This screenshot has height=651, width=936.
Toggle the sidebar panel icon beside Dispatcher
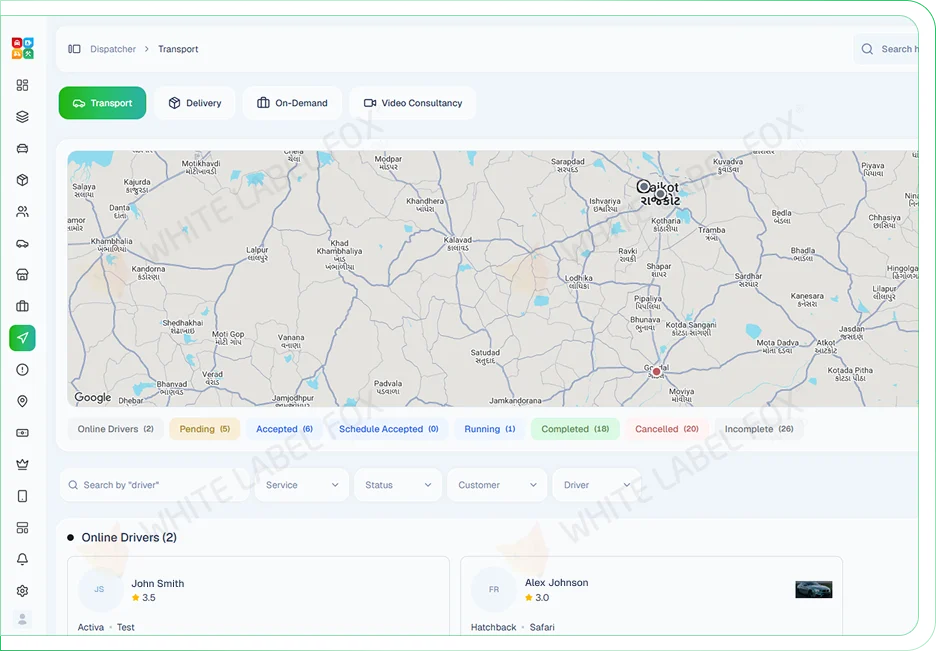pyautogui.click(x=74, y=49)
